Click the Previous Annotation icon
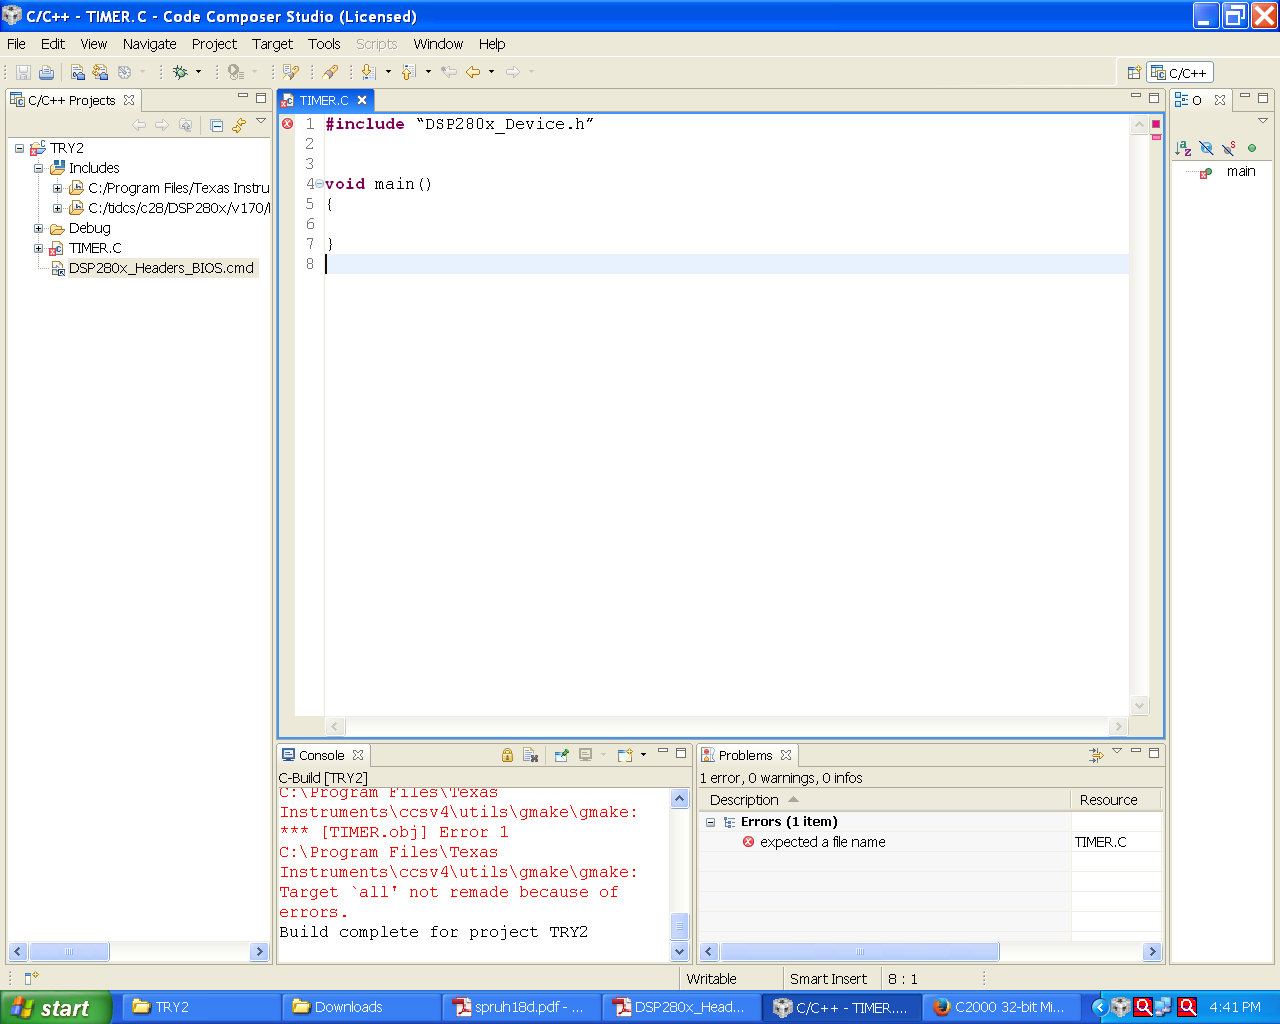This screenshot has width=1280, height=1024. [x=408, y=72]
